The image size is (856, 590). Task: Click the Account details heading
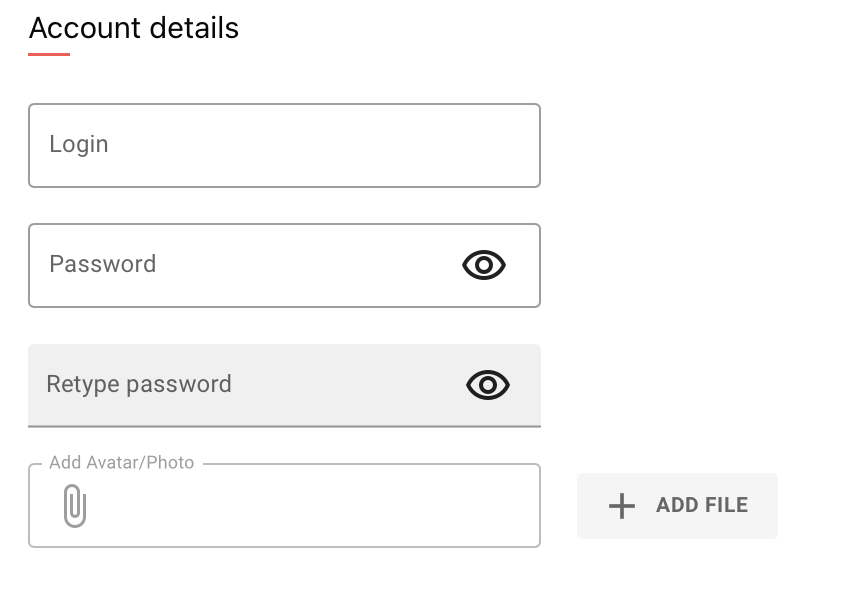coord(134,28)
